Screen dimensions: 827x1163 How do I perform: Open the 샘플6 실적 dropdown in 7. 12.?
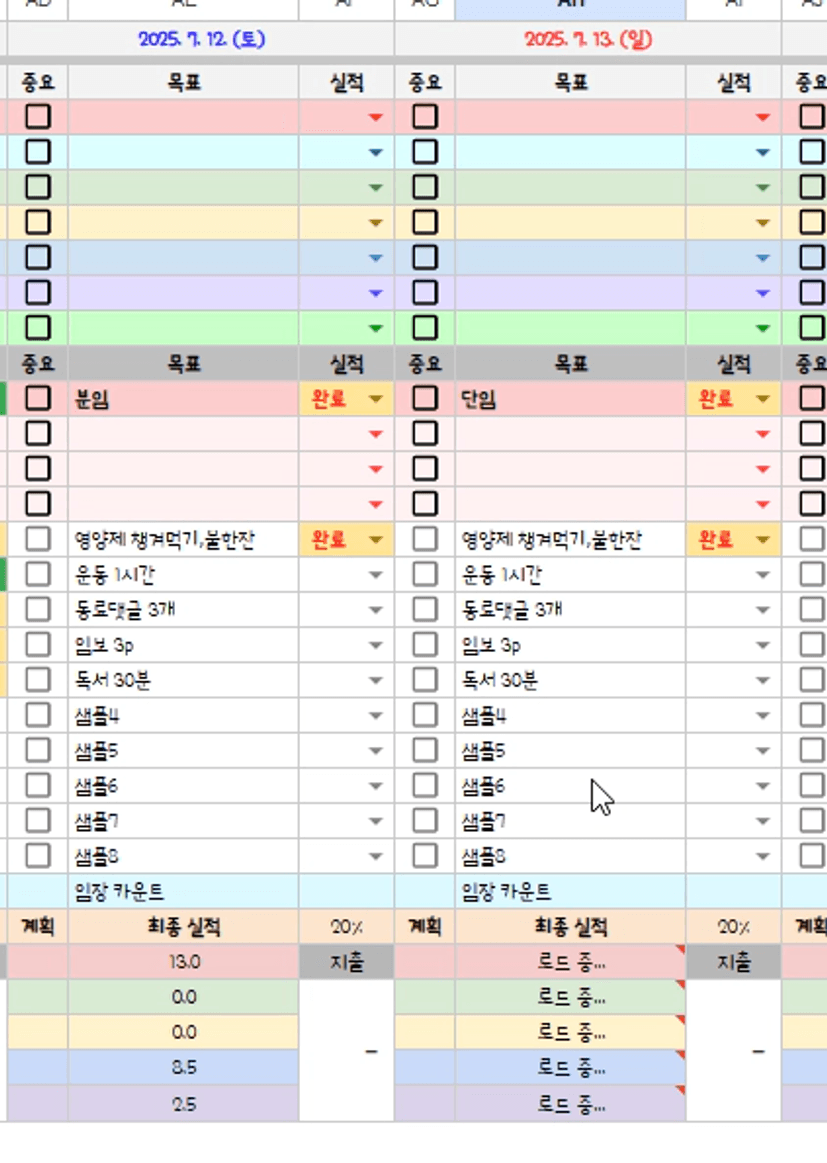(x=375, y=786)
